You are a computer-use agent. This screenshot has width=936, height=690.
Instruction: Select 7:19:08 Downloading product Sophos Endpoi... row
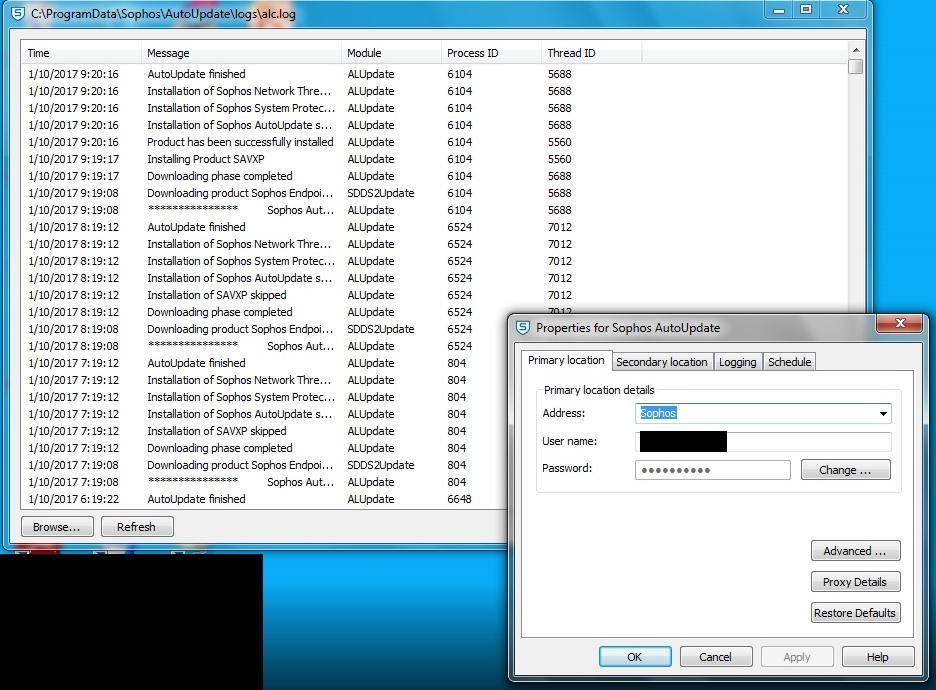click(264, 465)
